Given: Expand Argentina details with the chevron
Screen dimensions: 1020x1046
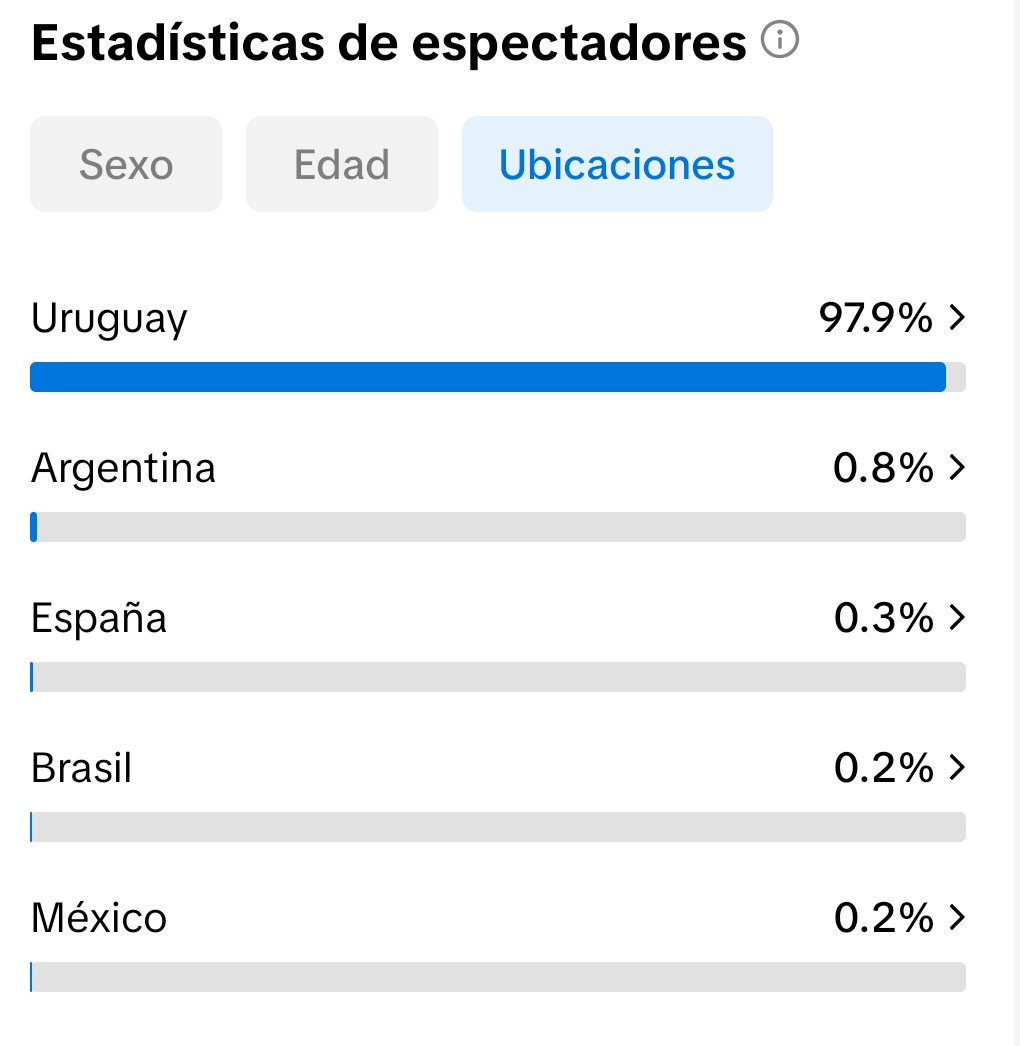Looking at the screenshot, I should coord(957,467).
